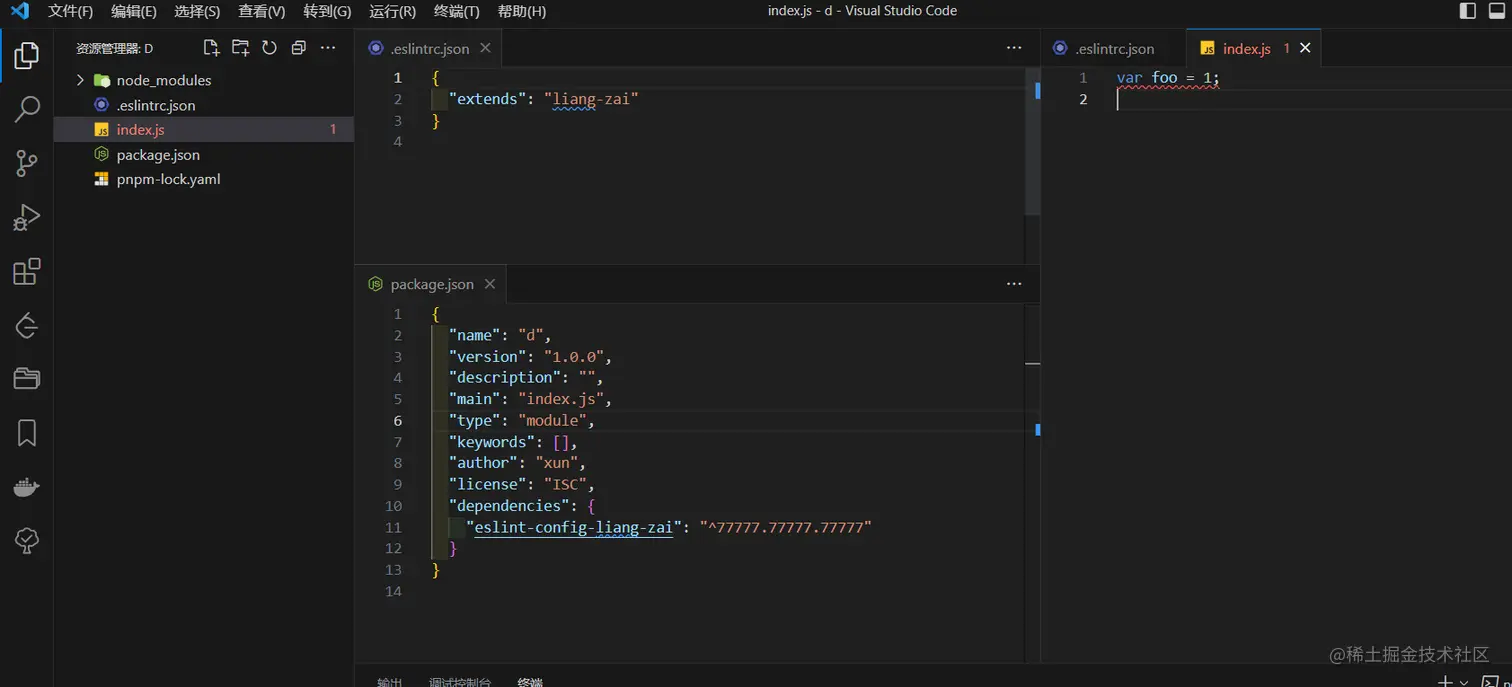1512x687 pixels.
Task: Click the "liang-zai" extends value
Action: [591, 99]
